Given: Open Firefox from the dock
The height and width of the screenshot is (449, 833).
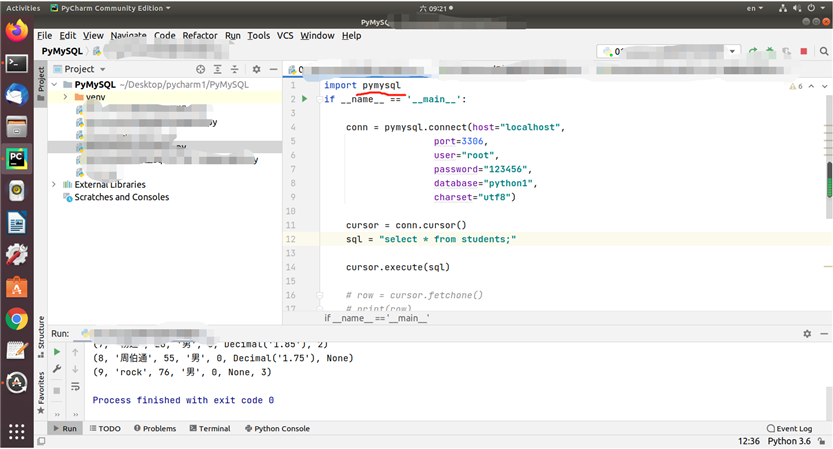Looking at the screenshot, I should point(16,30).
